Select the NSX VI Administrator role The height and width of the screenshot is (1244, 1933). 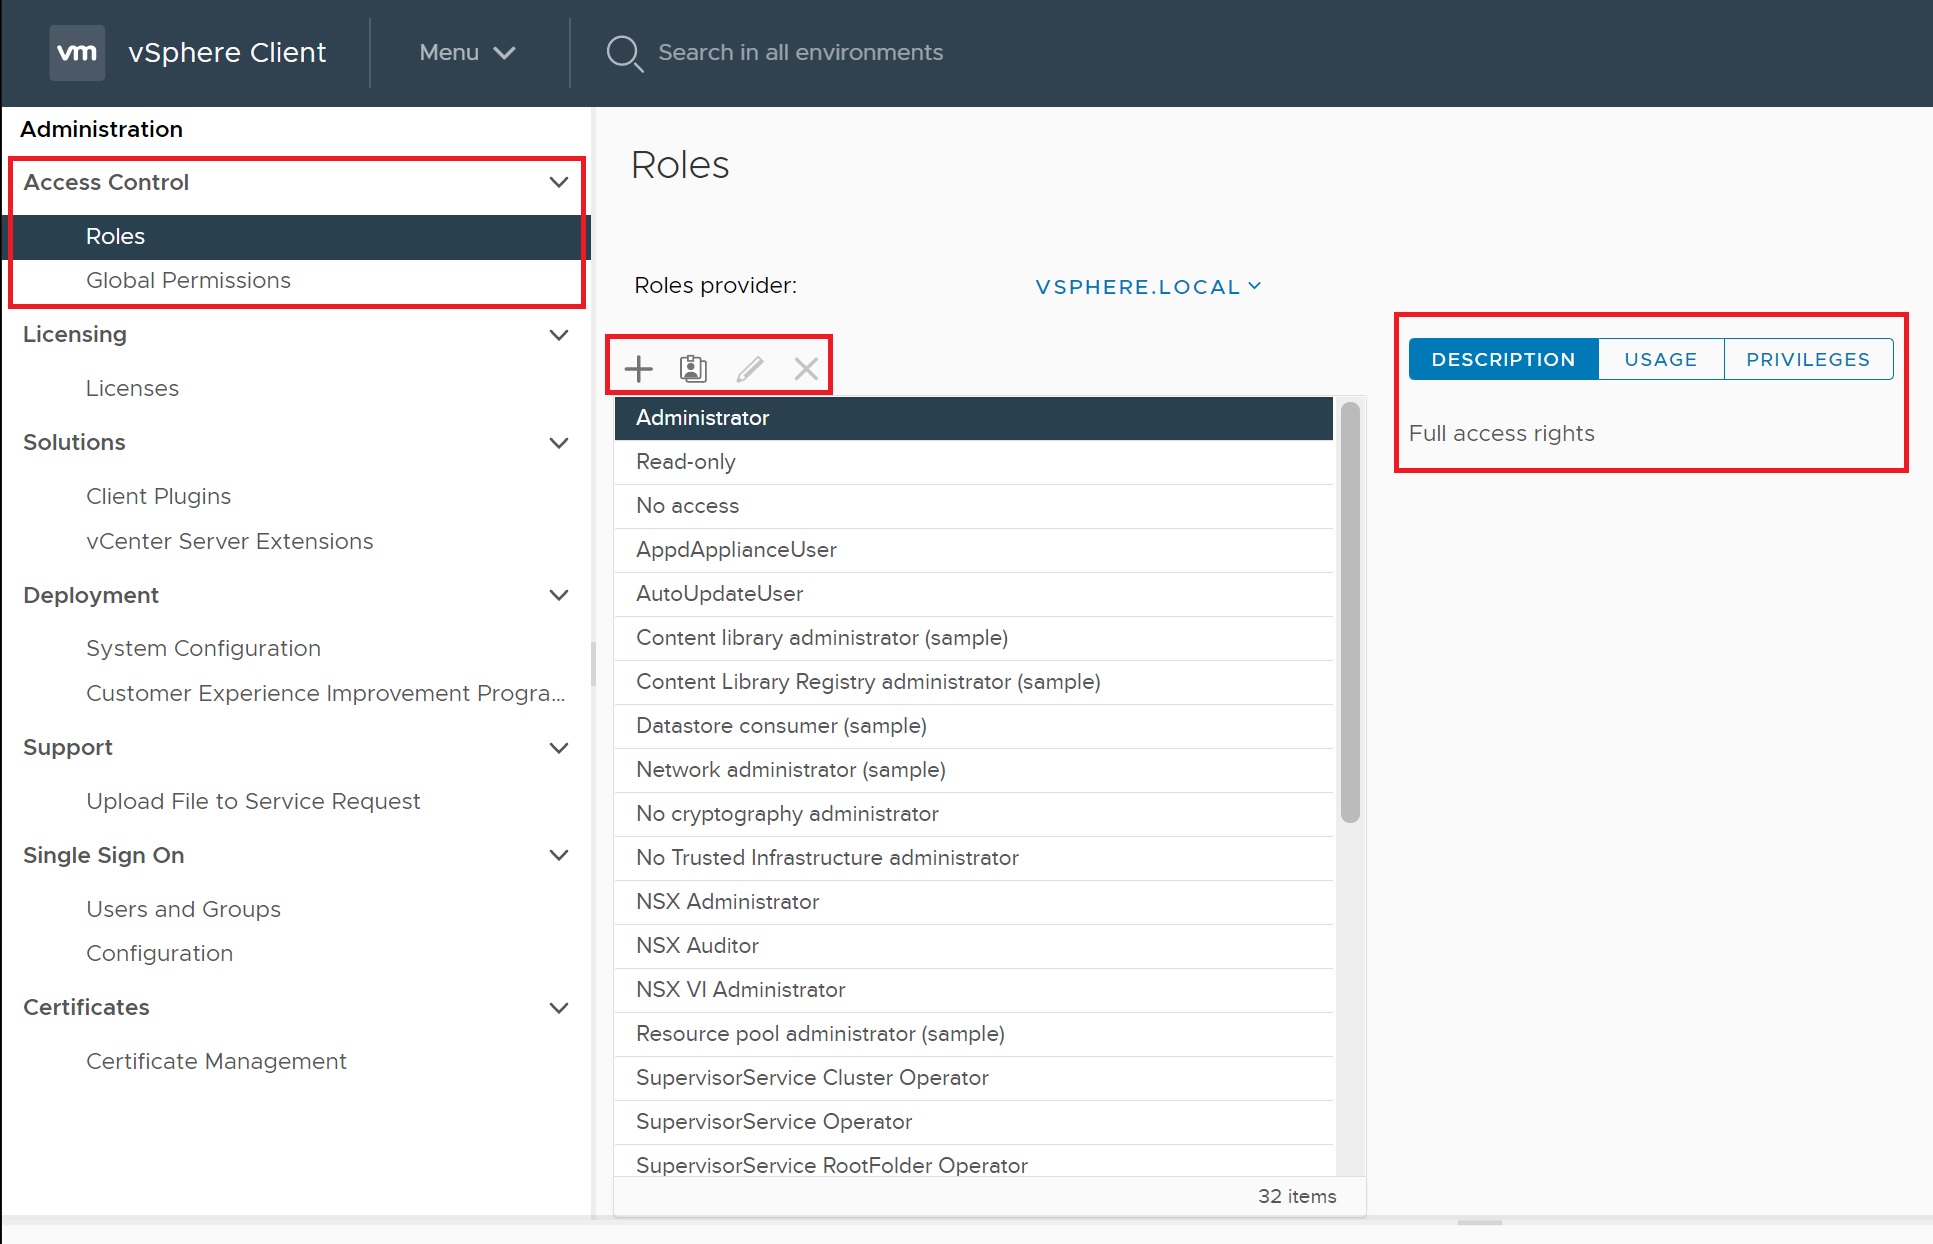coord(974,990)
